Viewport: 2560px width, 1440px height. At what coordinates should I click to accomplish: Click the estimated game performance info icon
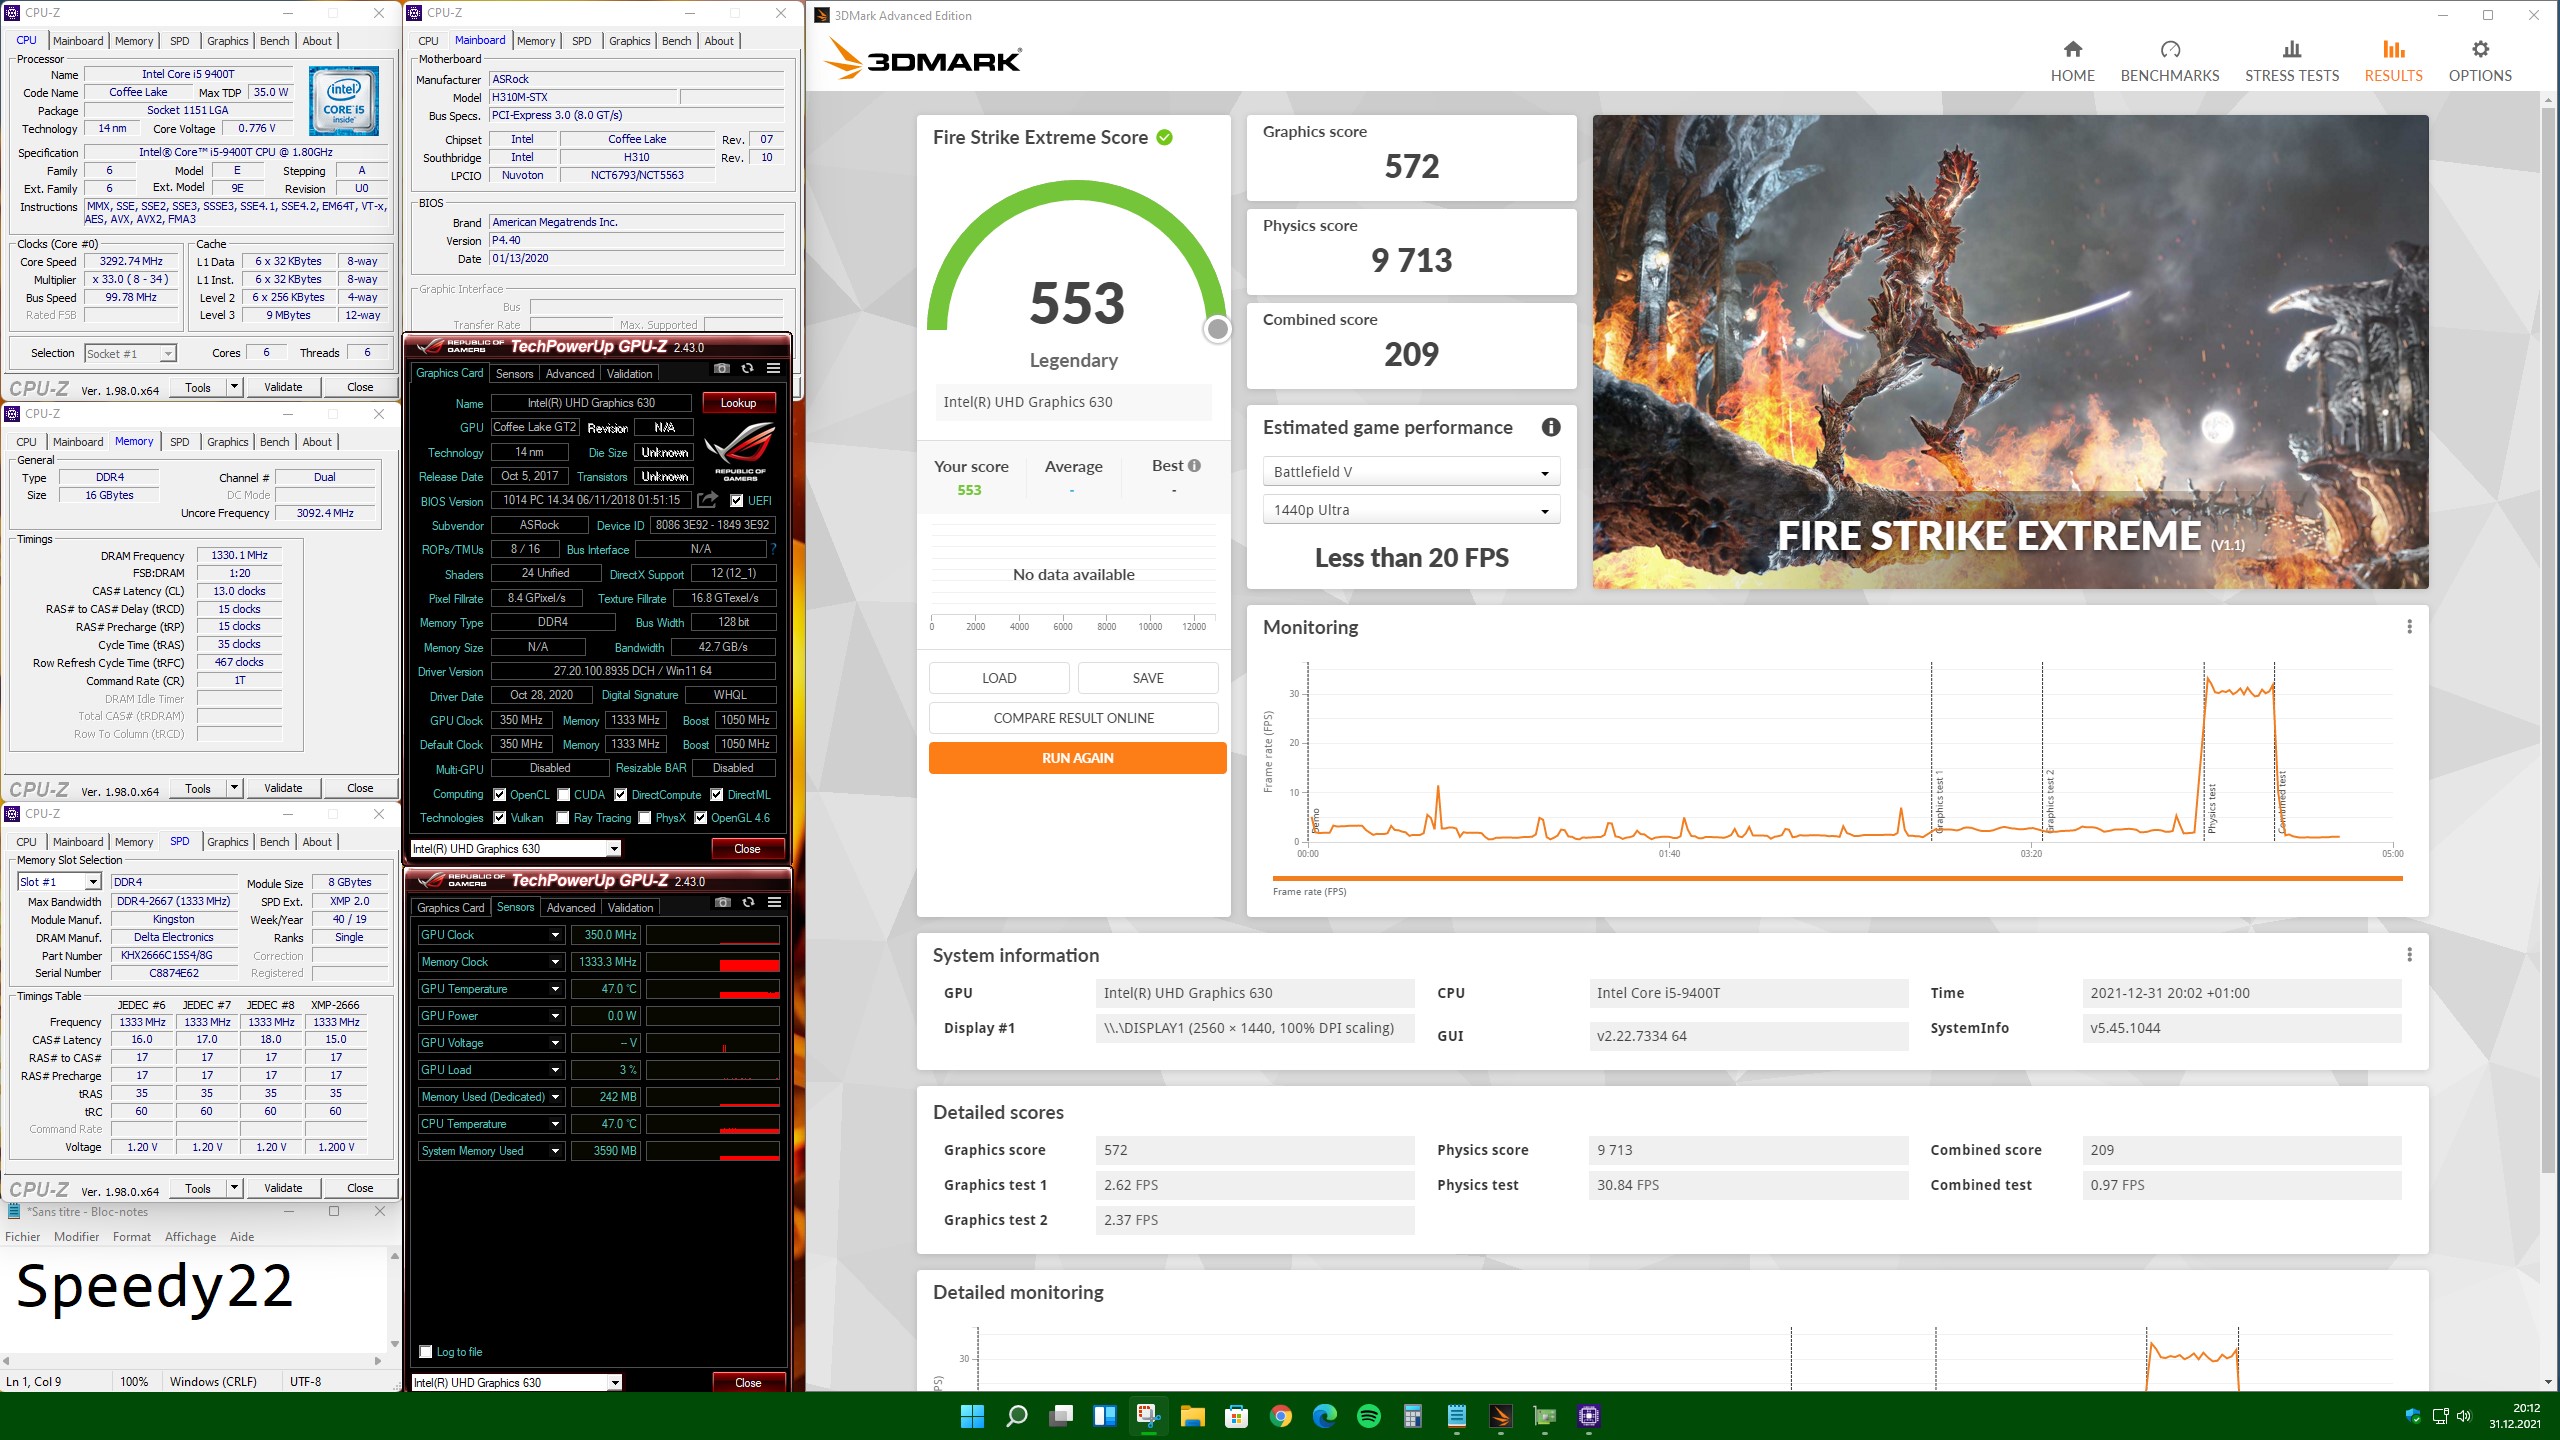pos(1551,428)
